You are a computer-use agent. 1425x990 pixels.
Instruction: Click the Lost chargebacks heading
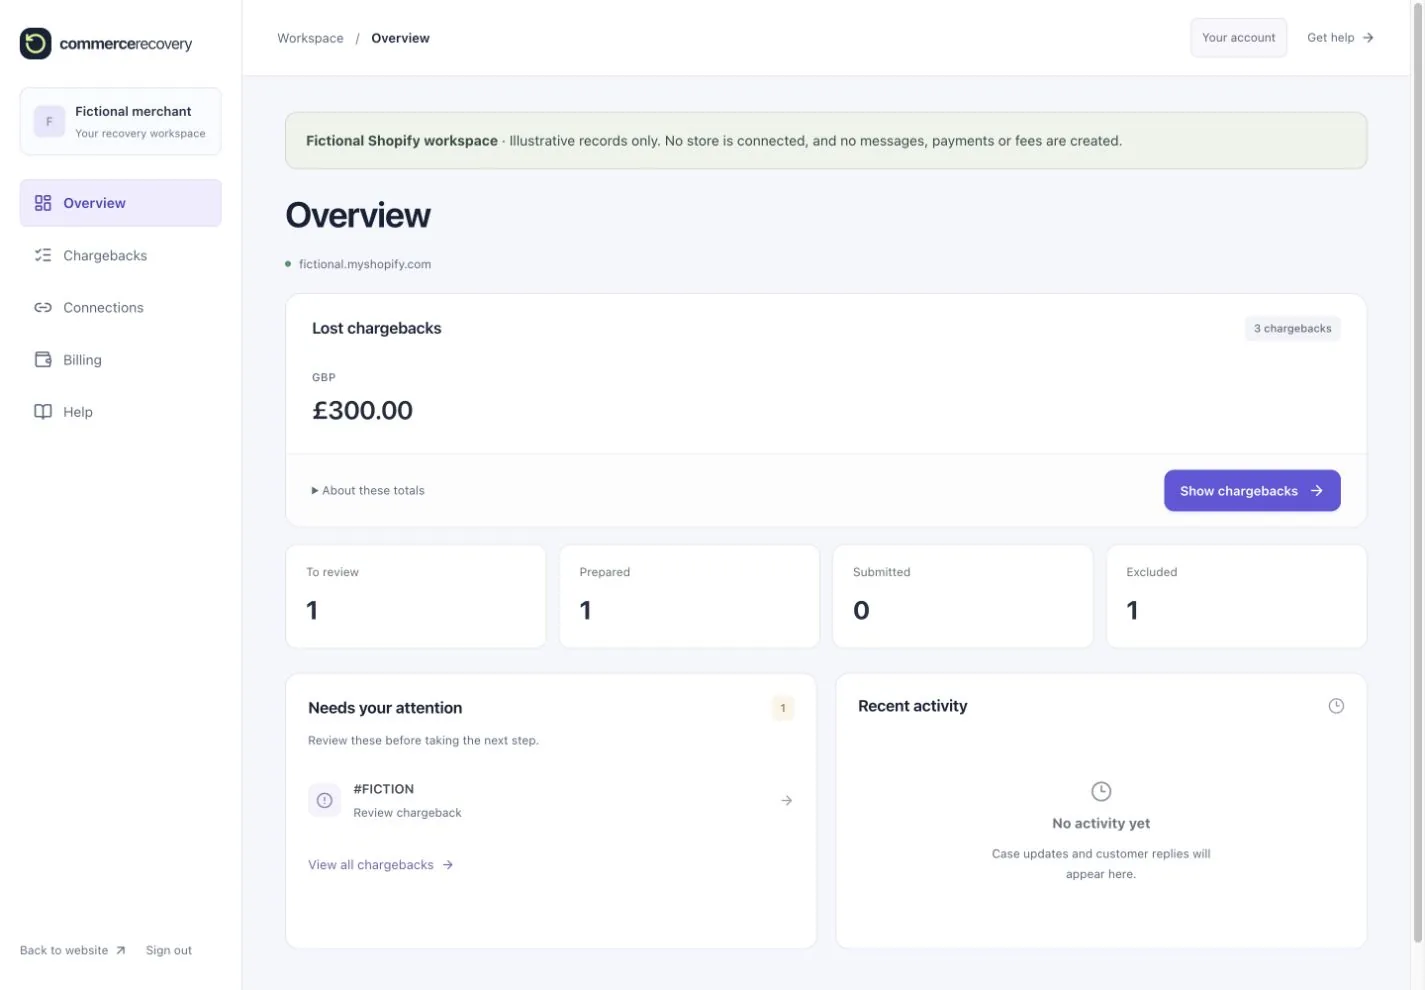(x=376, y=328)
